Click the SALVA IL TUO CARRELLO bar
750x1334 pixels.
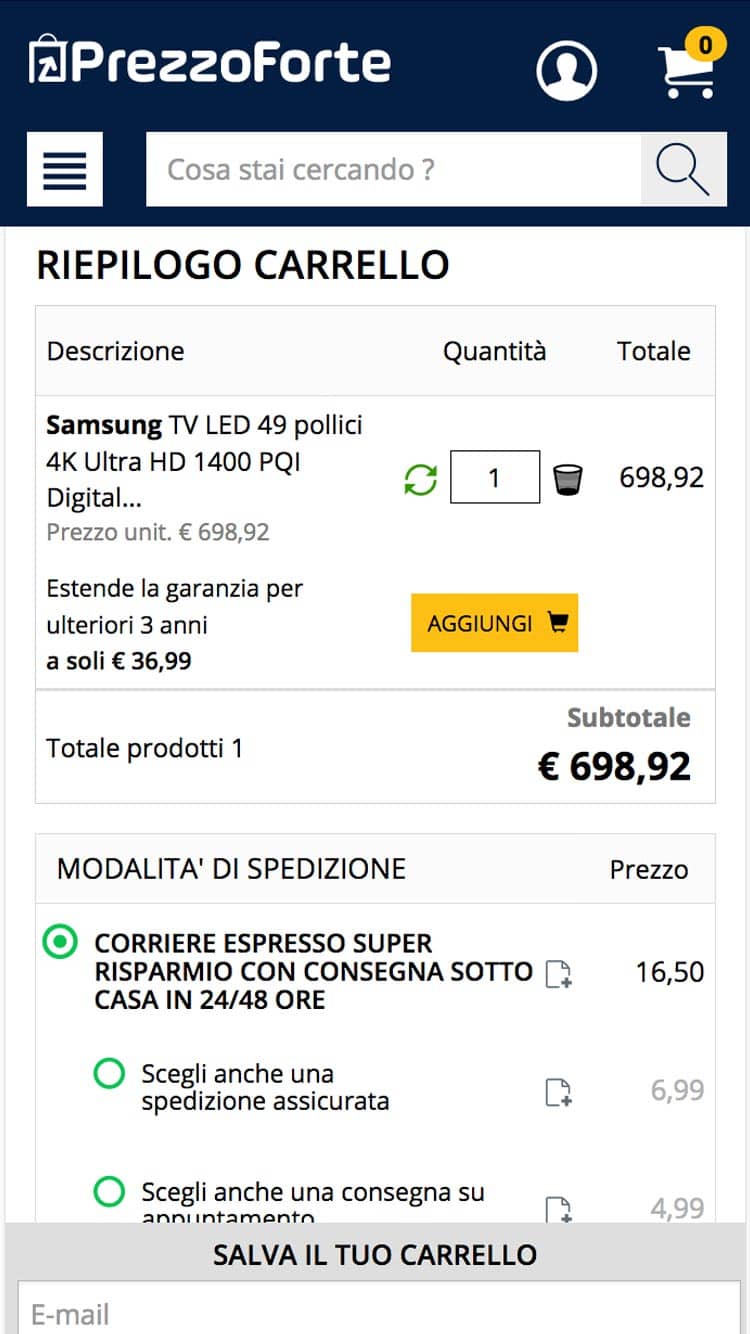(375, 1254)
